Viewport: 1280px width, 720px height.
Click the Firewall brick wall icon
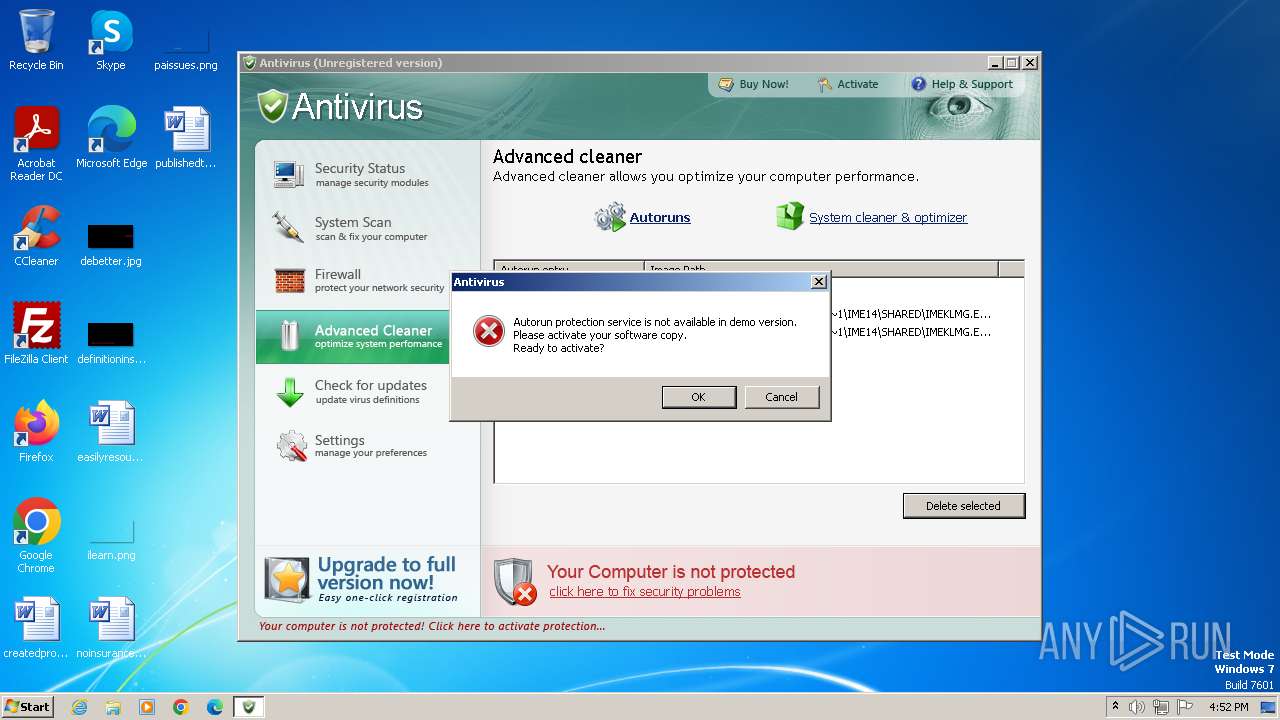point(289,281)
